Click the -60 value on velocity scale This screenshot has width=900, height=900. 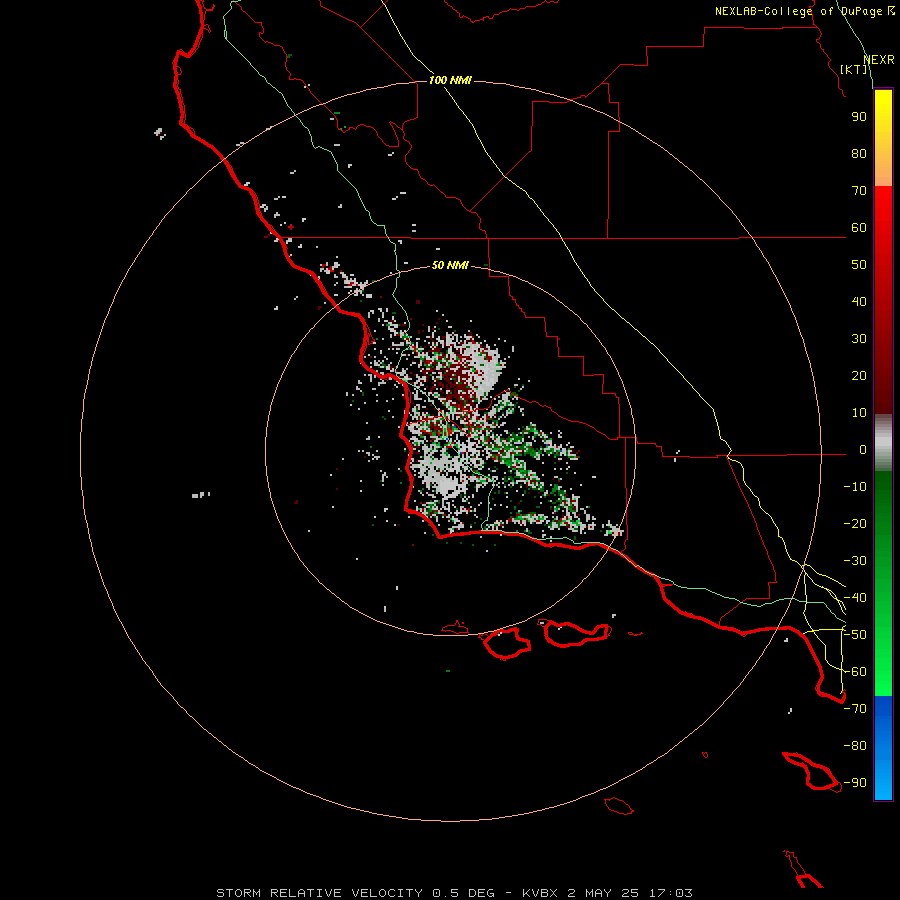(855, 672)
